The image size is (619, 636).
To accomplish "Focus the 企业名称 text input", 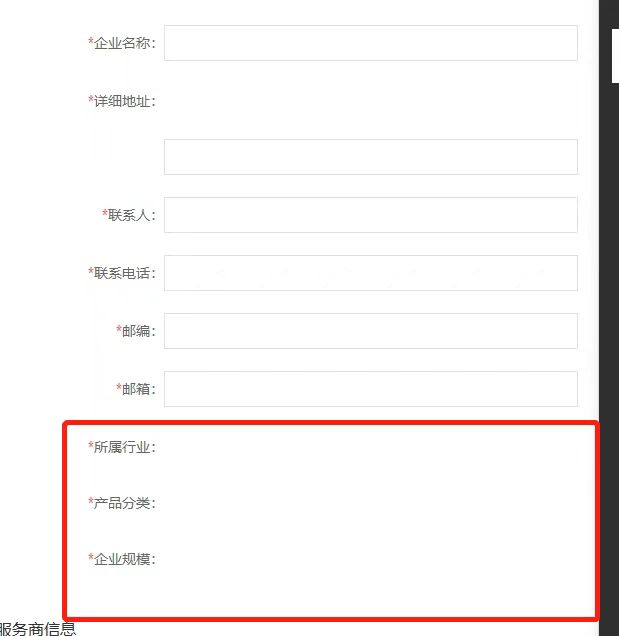I will click(x=370, y=43).
